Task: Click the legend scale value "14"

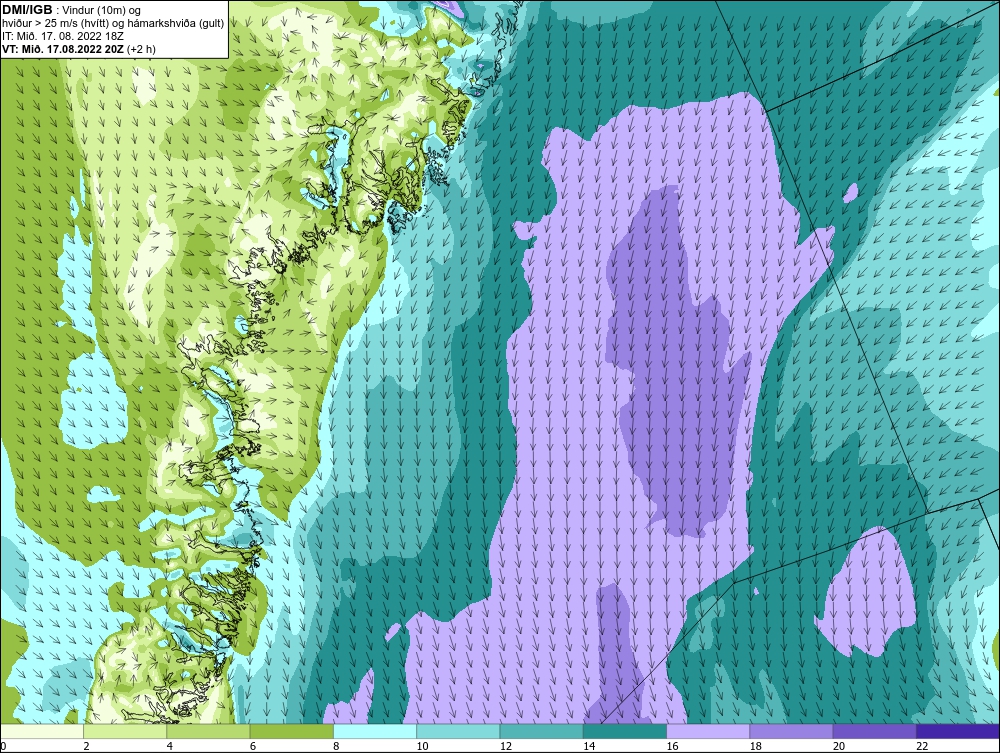Action: [x=589, y=747]
